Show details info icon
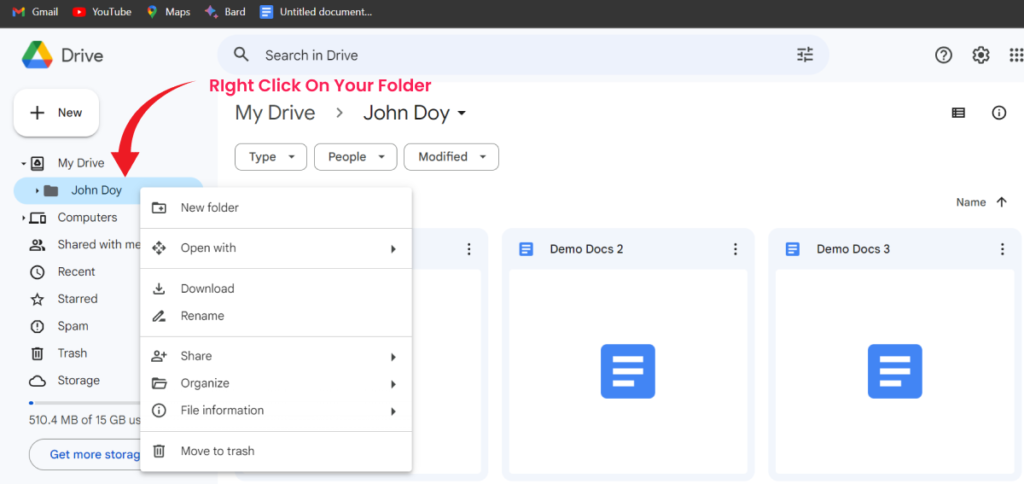The width and height of the screenshot is (1024, 484). (998, 113)
